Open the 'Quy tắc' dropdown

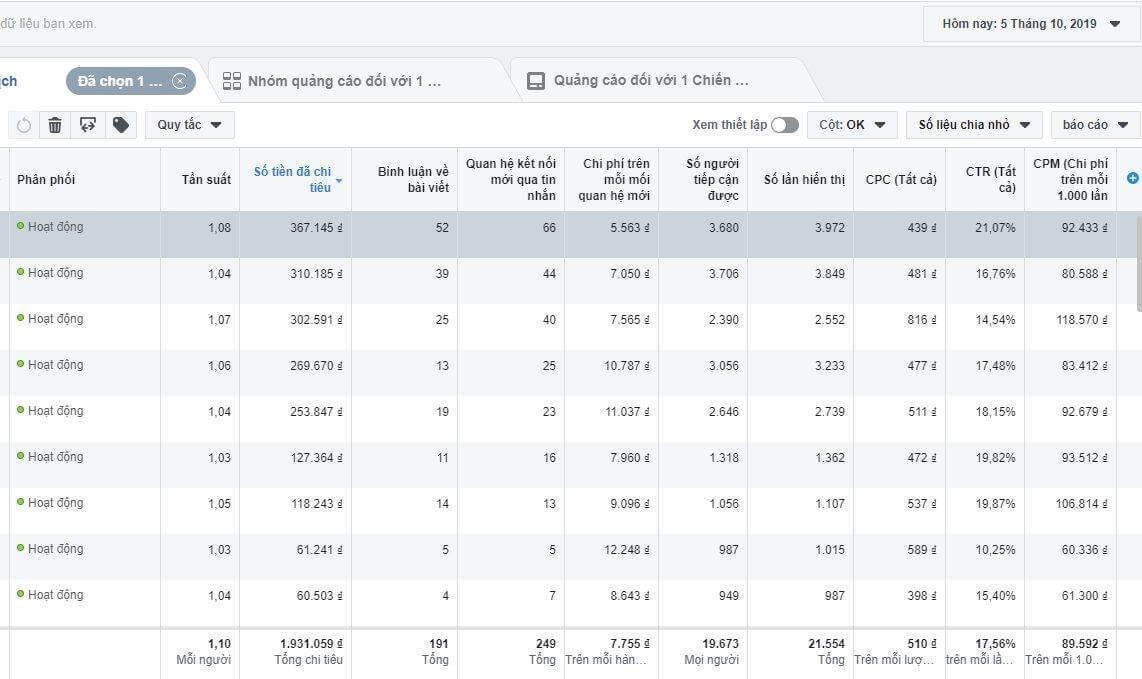tap(189, 125)
